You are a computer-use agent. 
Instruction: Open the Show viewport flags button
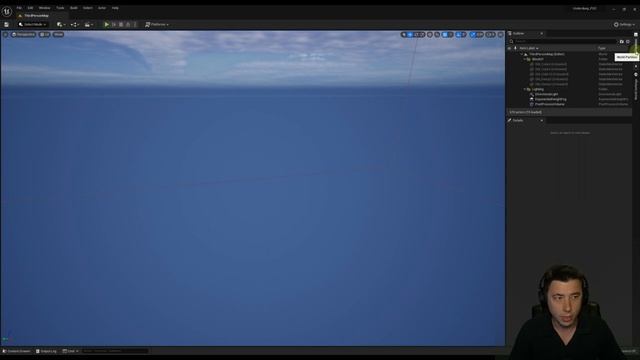(x=58, y=35)
